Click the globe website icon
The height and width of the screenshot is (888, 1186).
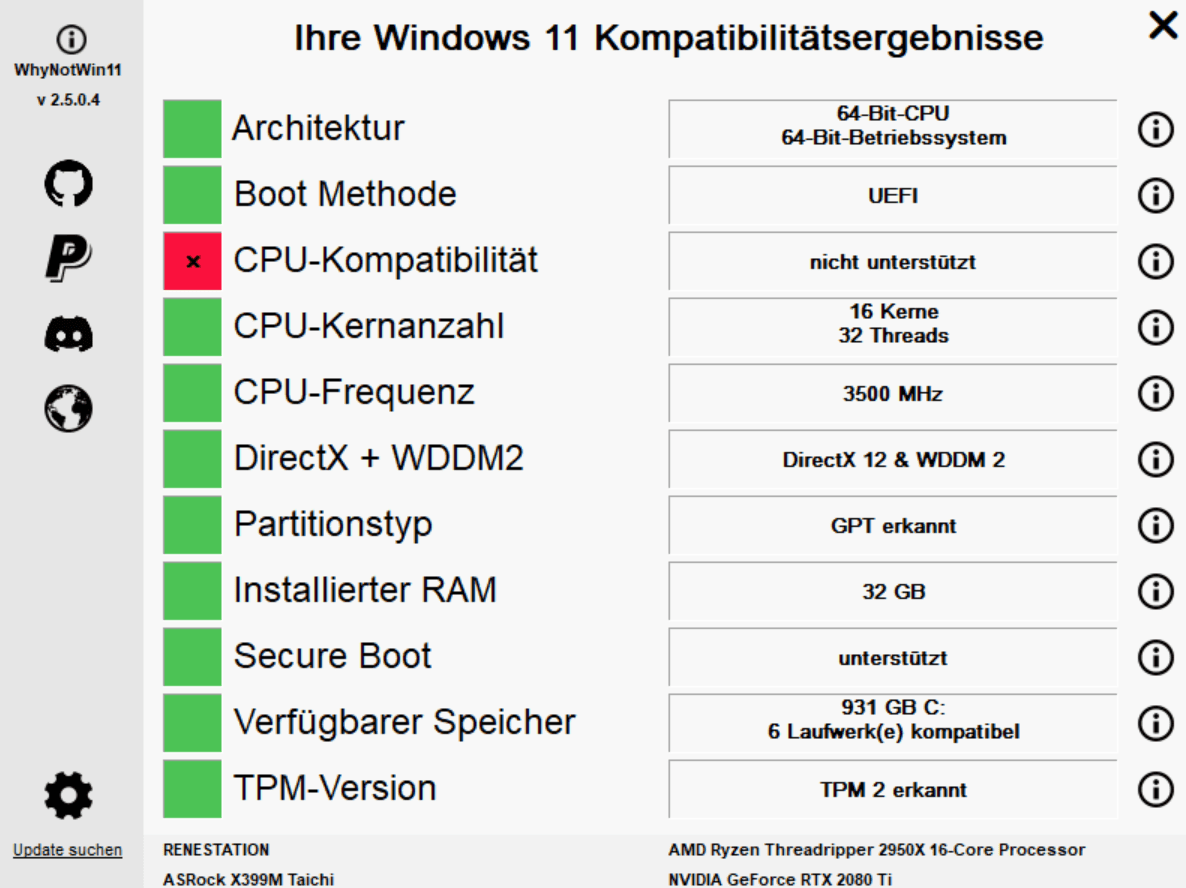[x=69, y=408]
